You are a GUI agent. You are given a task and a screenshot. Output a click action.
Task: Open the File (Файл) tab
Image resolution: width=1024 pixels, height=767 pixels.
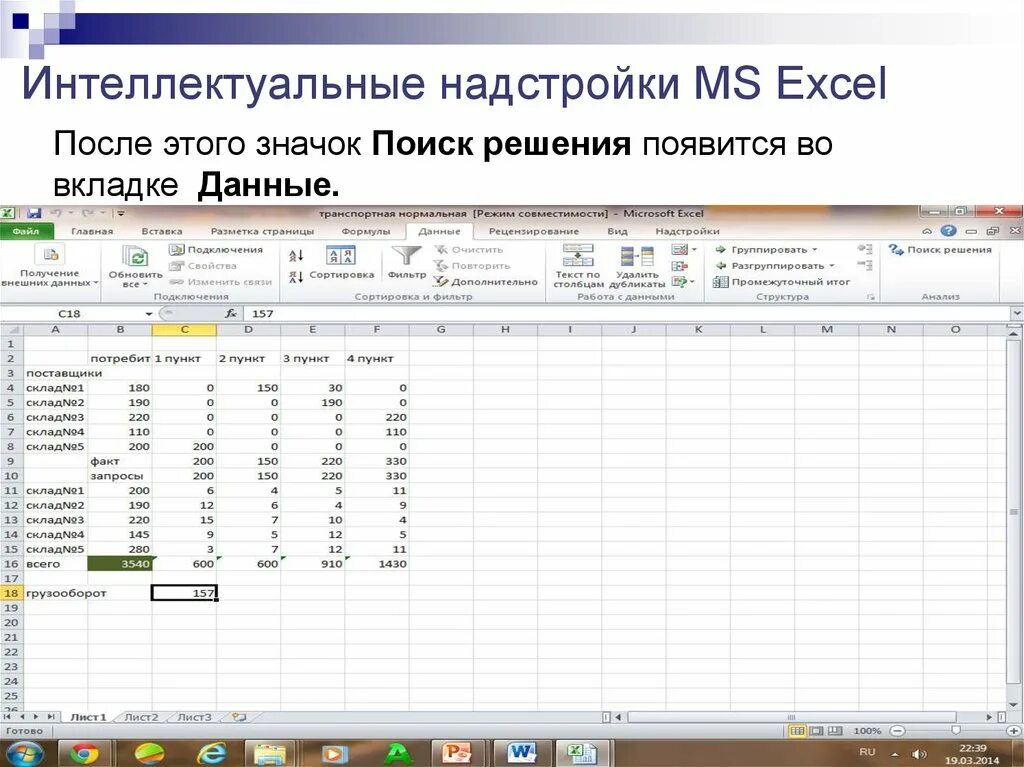click(x=25, y=231)
